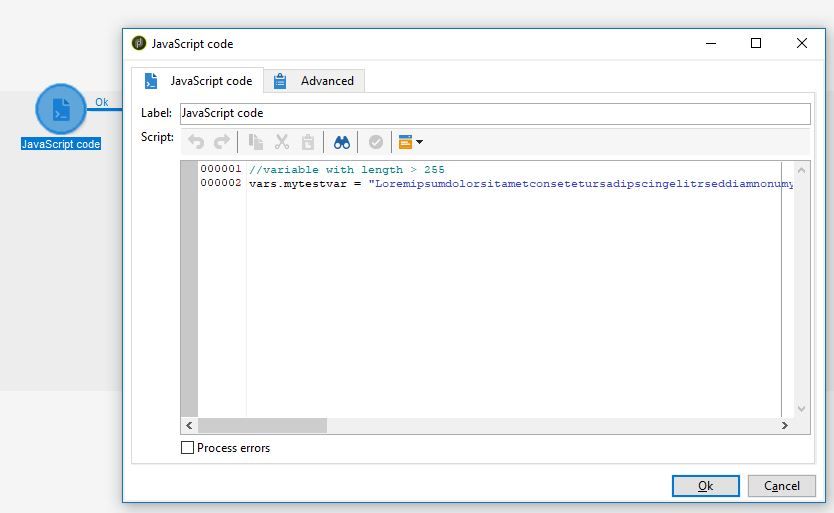Image resolution: width=834 pixels, height=513 pixels.
Task: Click the redo arrow in script toolbar
Action: pyautogui.click(x=222, y=142)
